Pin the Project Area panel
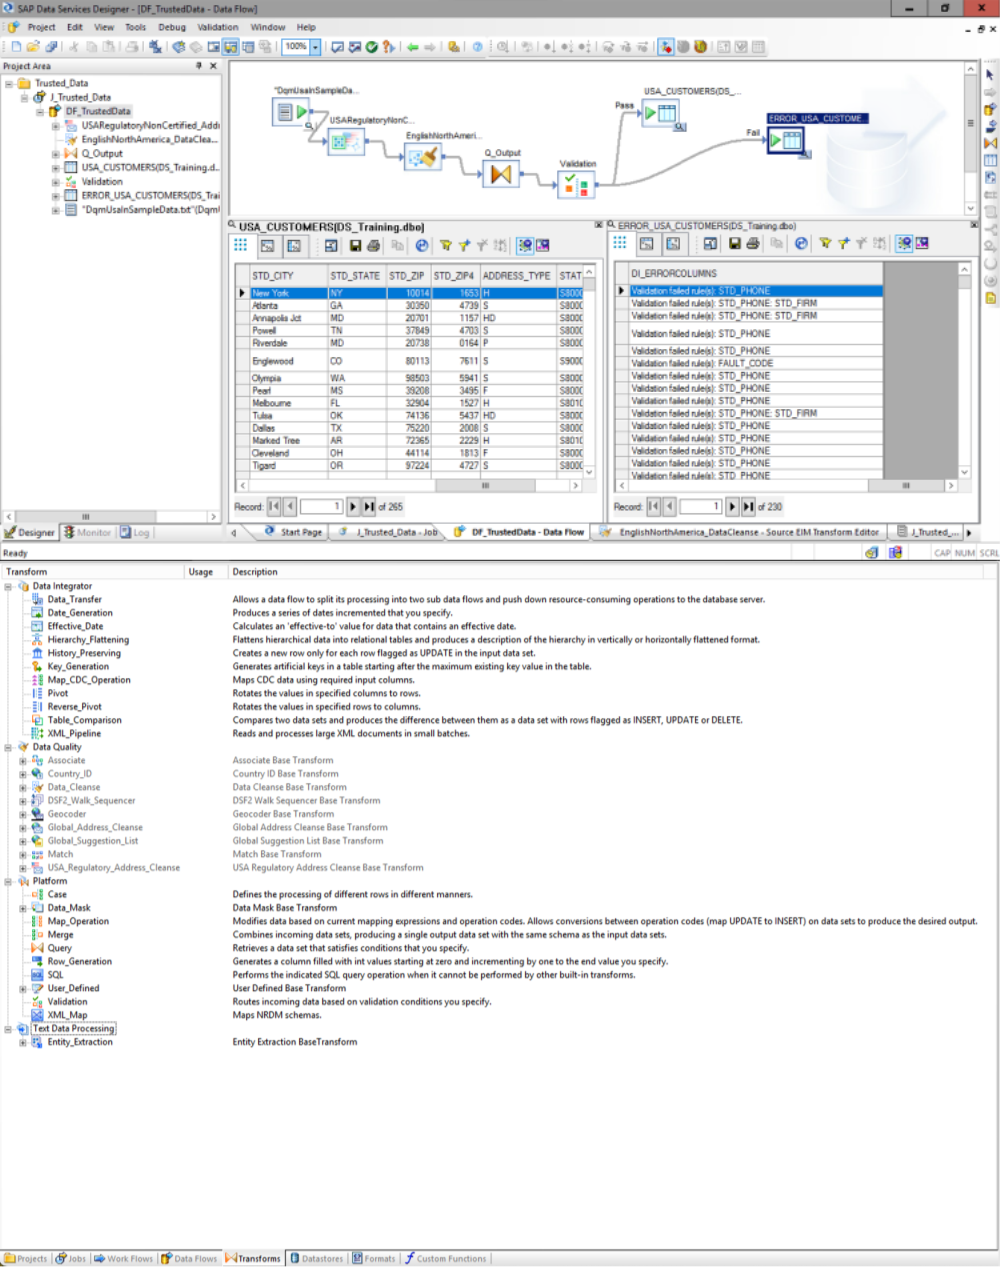 (198, 66)
